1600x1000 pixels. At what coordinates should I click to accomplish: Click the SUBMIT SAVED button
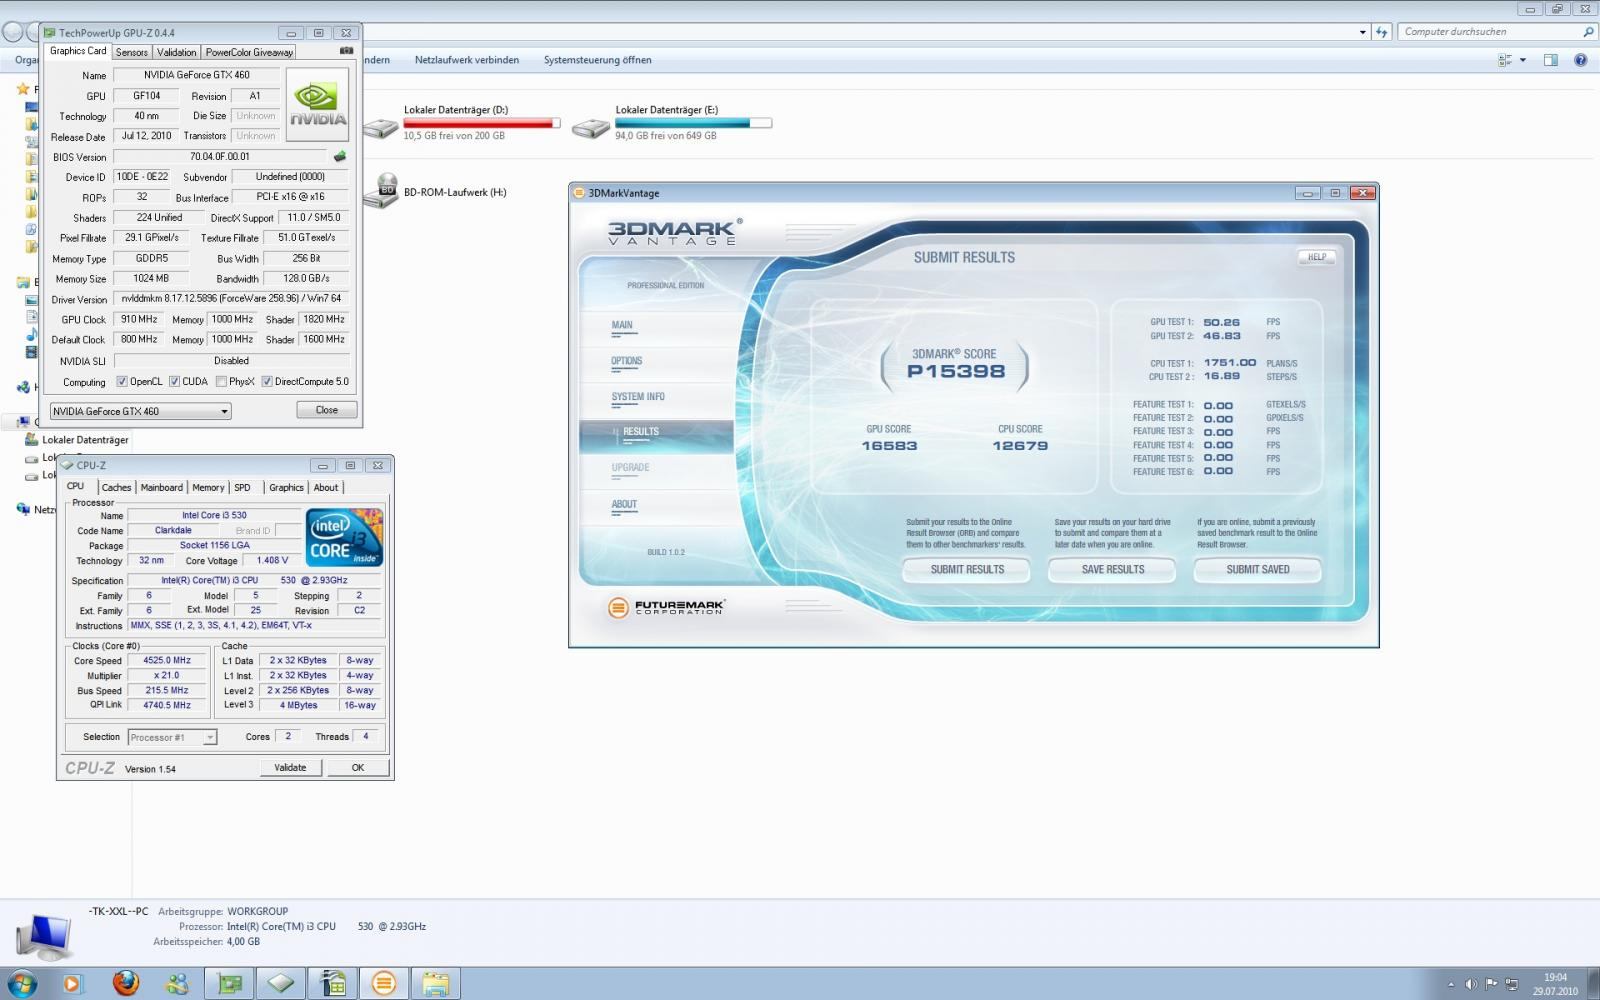1258,570
